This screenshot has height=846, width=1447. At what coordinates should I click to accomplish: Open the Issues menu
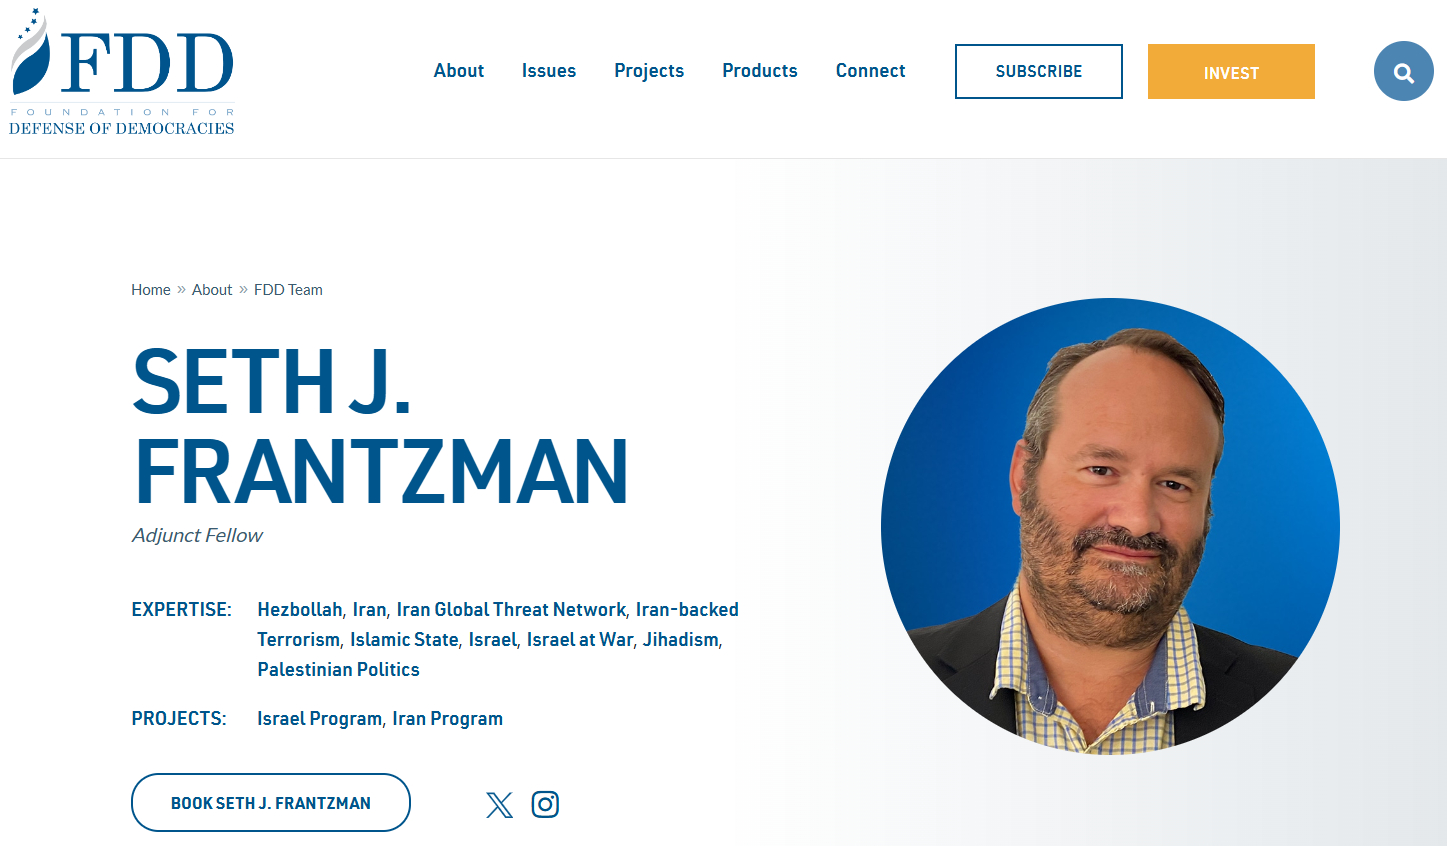549,71
